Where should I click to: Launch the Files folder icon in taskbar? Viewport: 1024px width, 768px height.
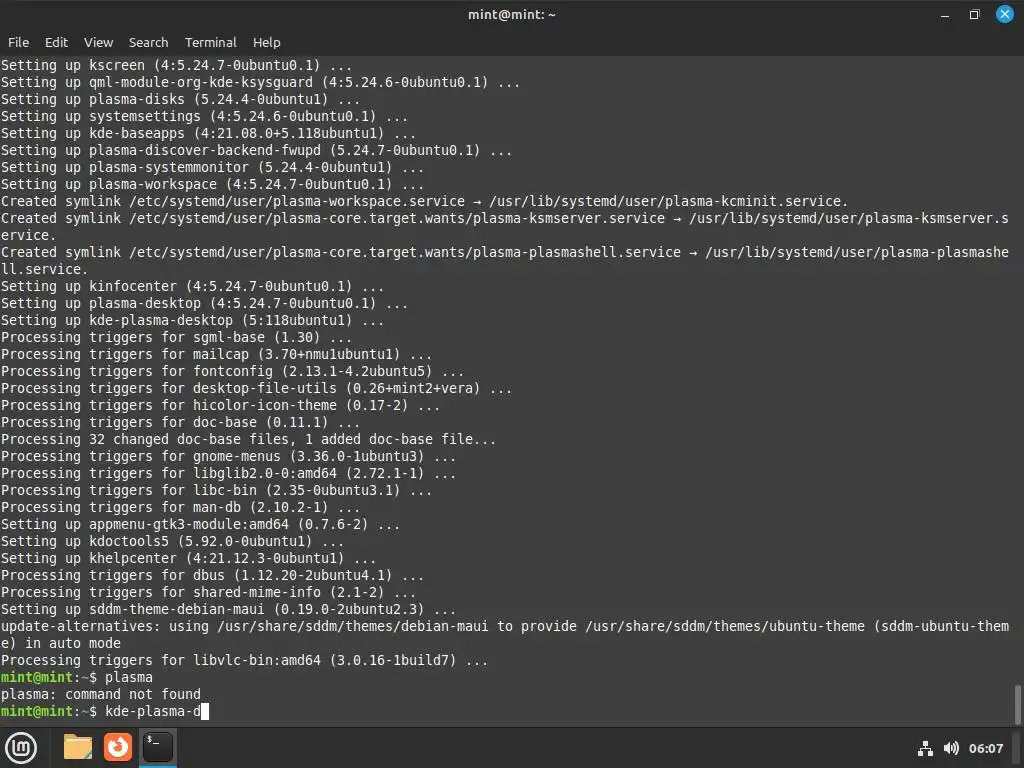(x=78, y=748)
